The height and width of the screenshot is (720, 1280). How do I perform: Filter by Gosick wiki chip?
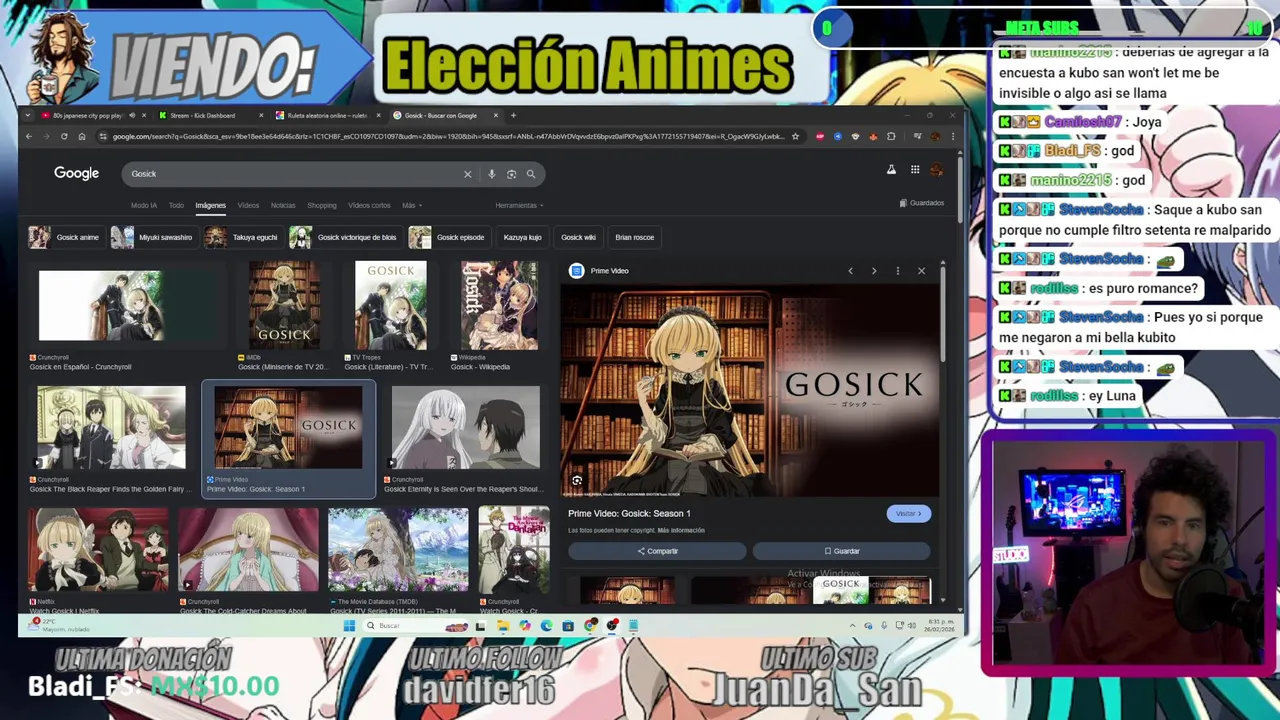pos(578,237)
